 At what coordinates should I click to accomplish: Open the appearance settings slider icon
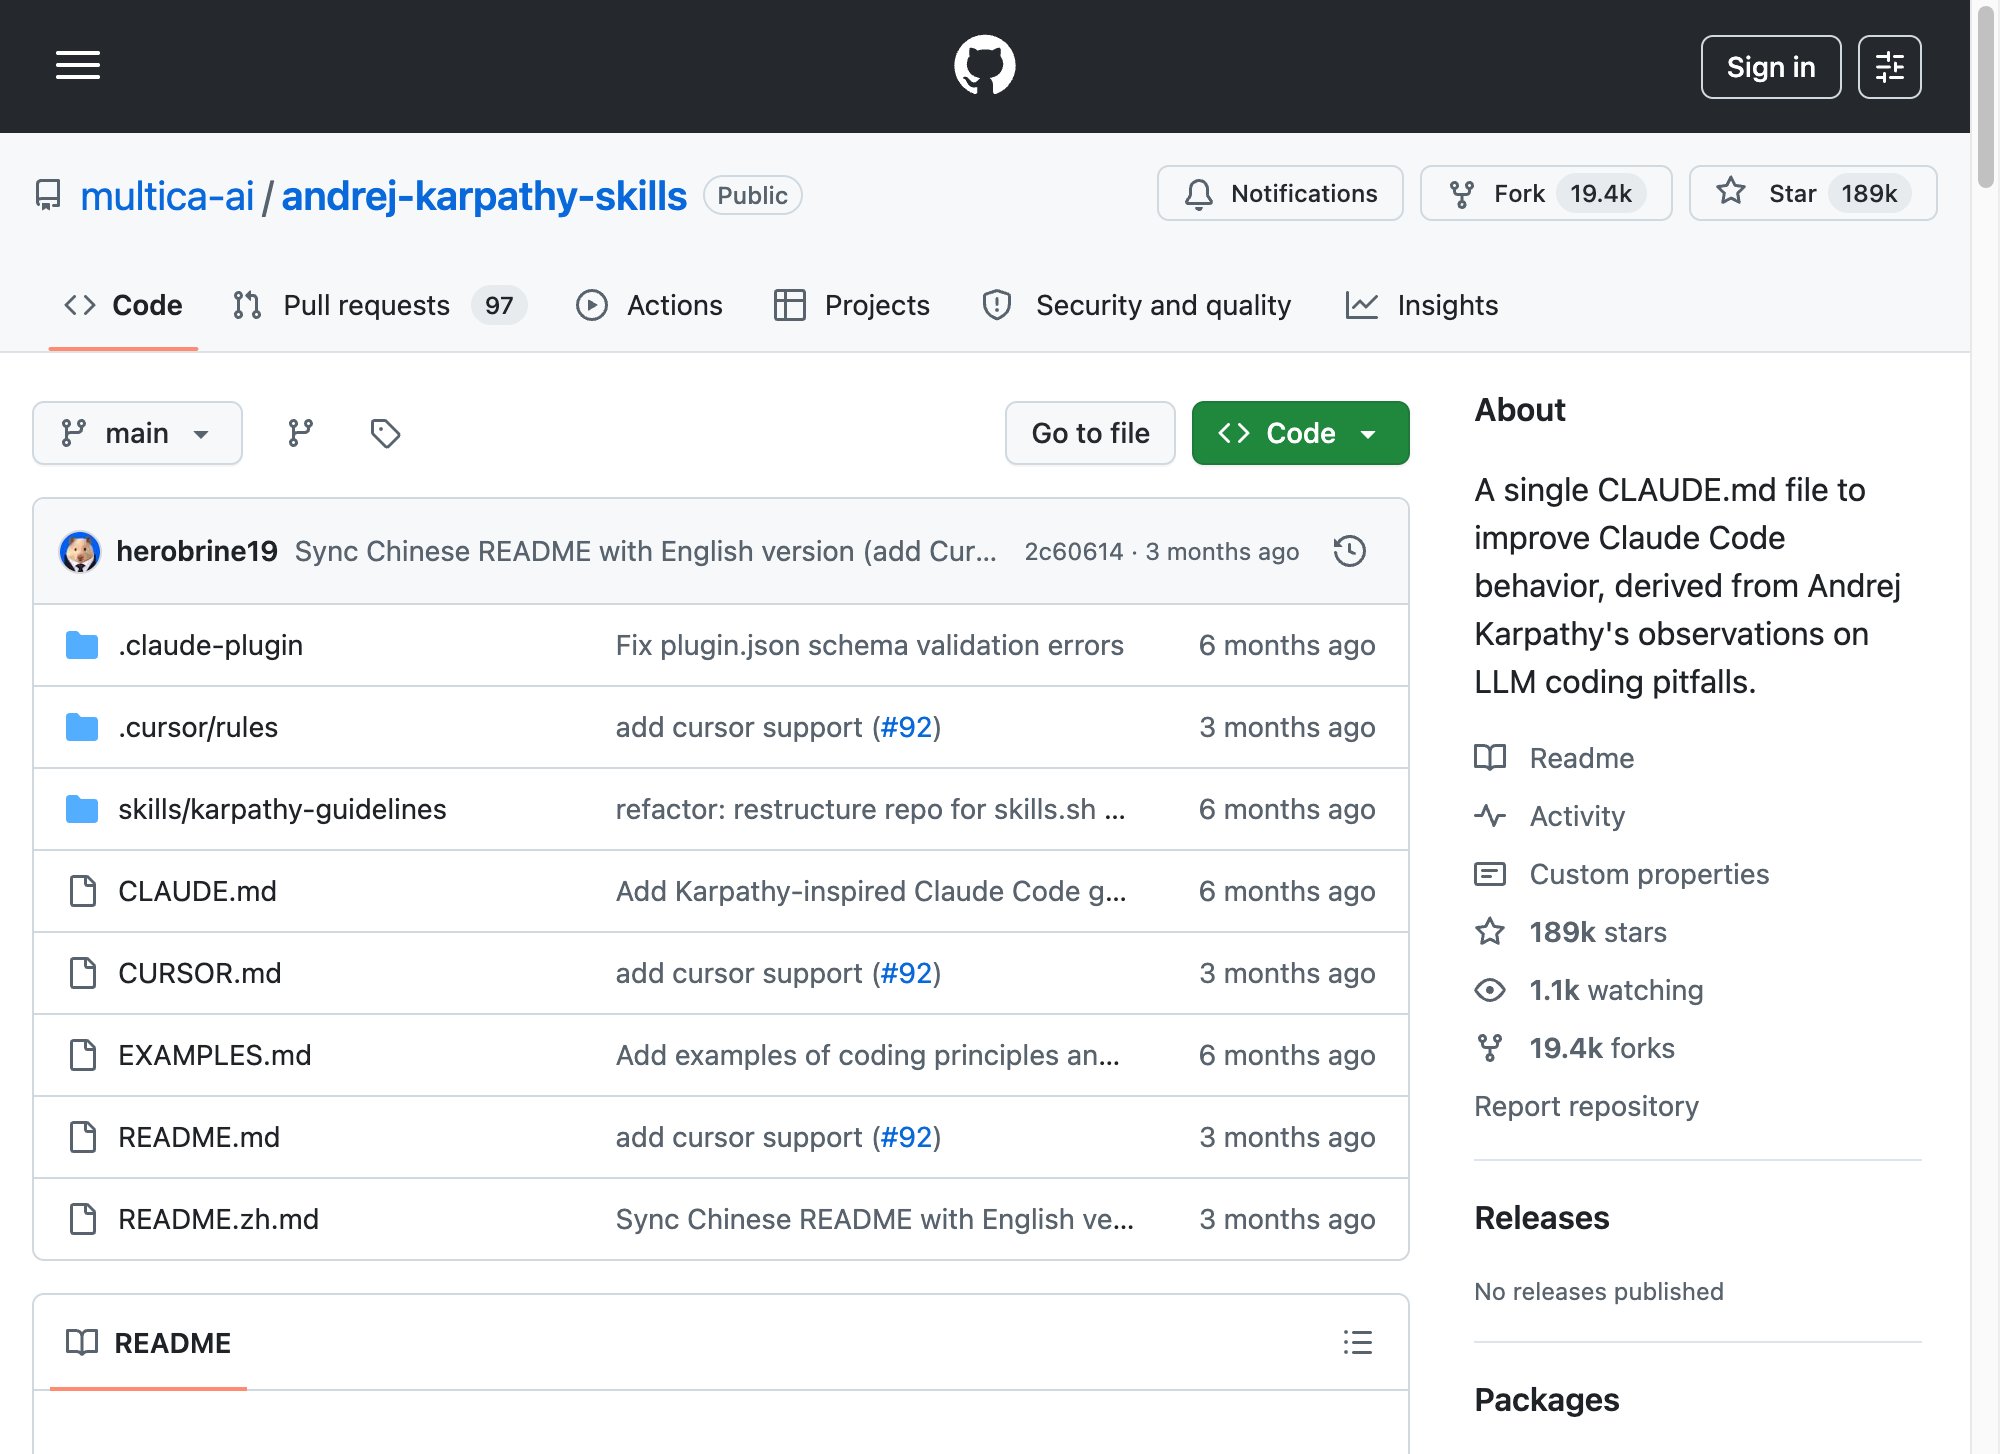coord(1889,67)
